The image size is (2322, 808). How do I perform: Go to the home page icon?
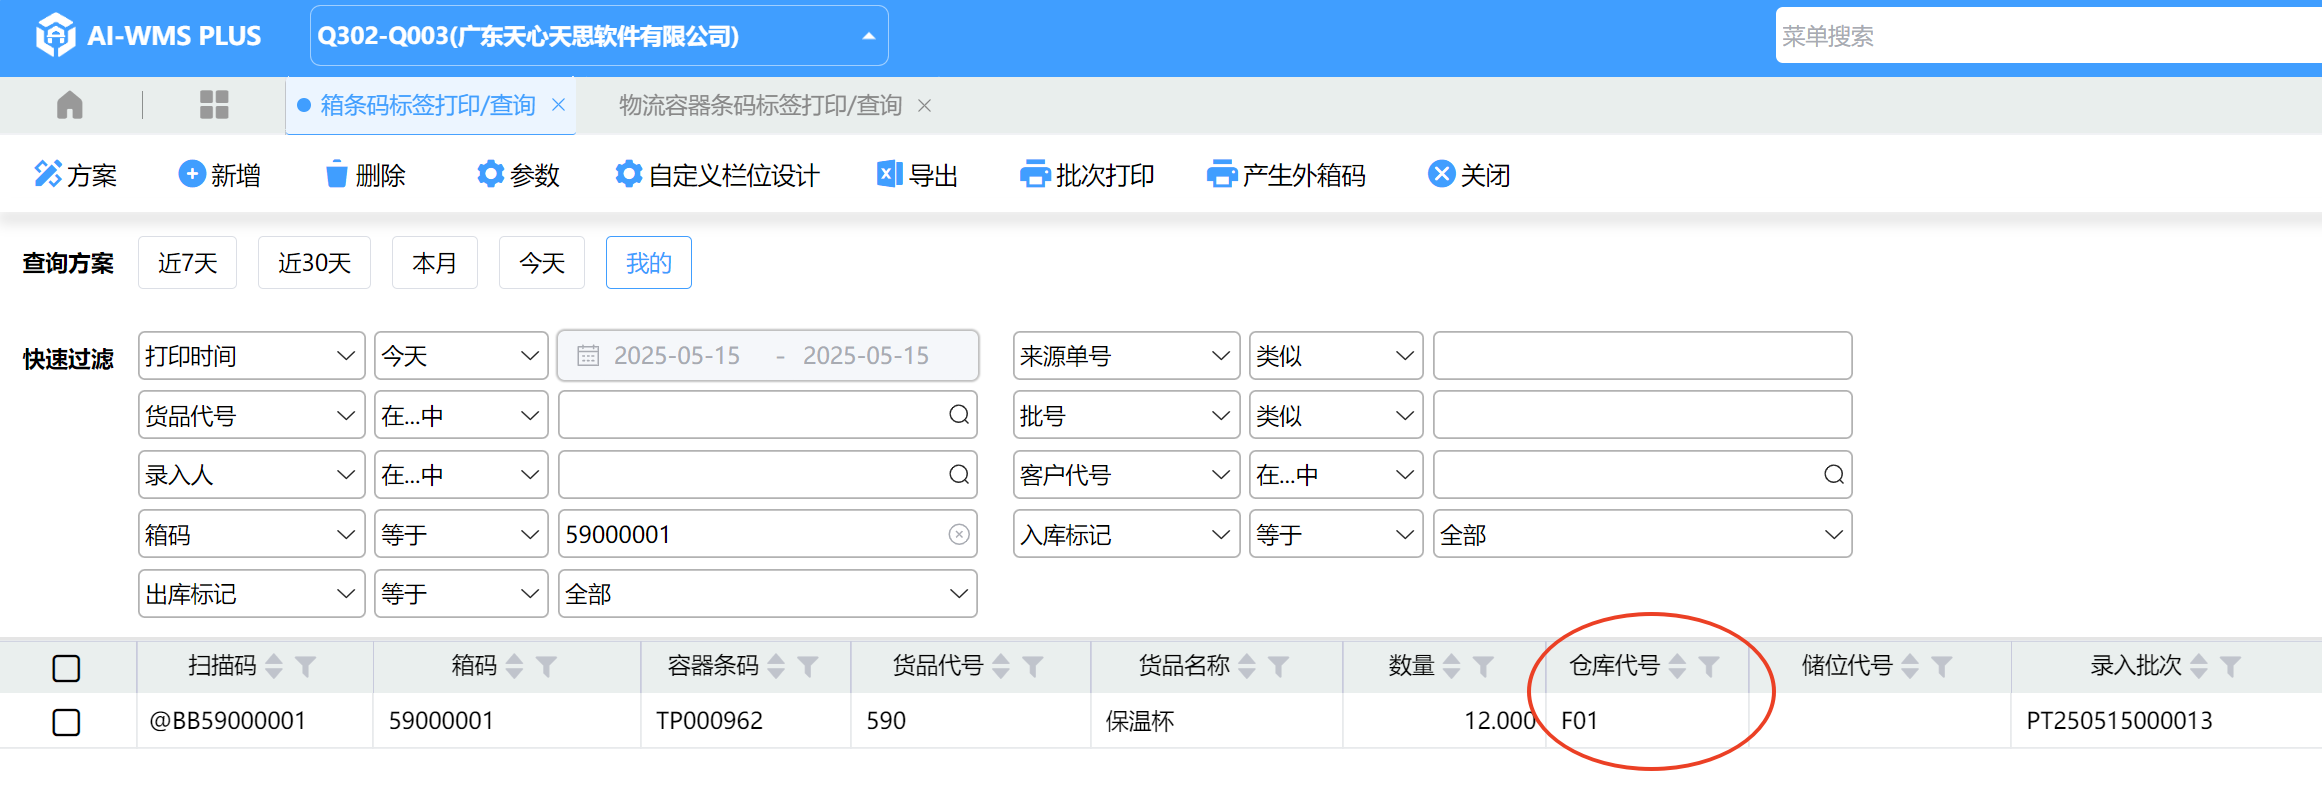[70, 105]
